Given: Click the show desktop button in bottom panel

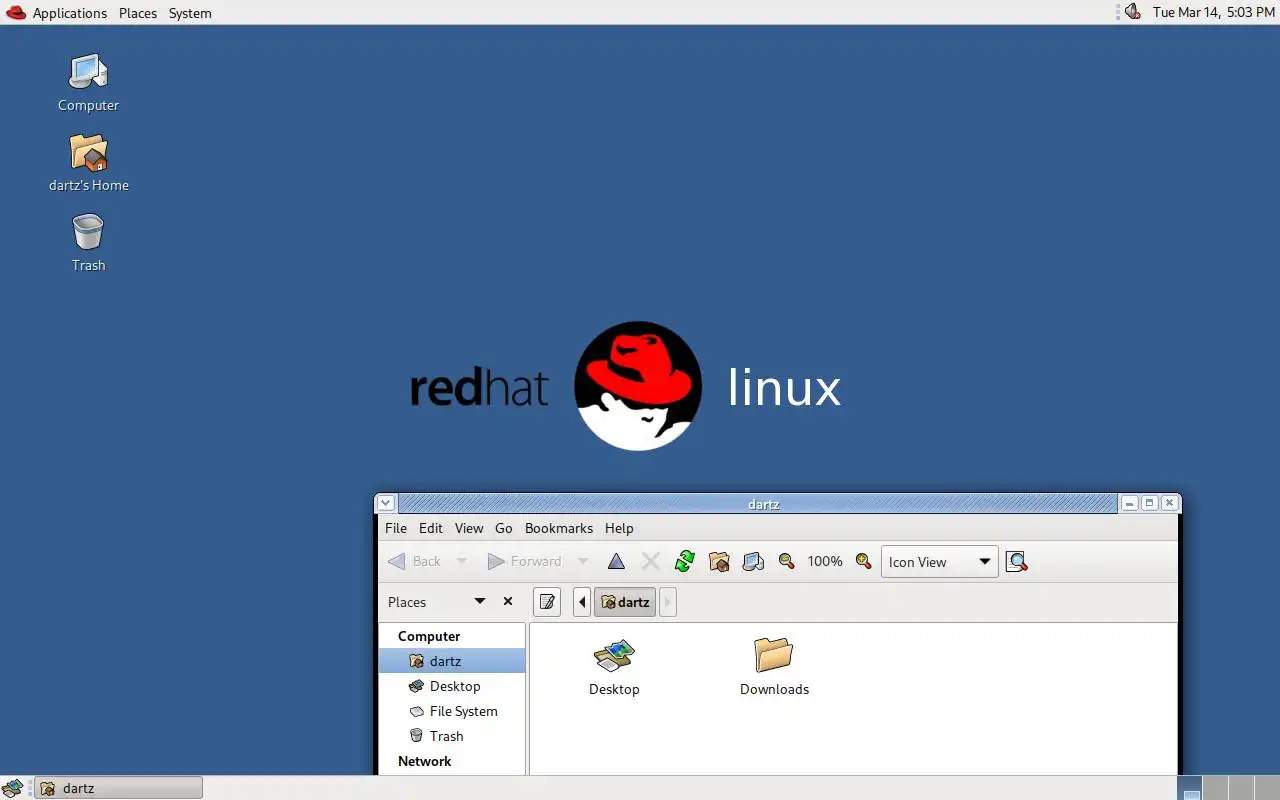Looking at the screenshot, I should coord(13,788).
